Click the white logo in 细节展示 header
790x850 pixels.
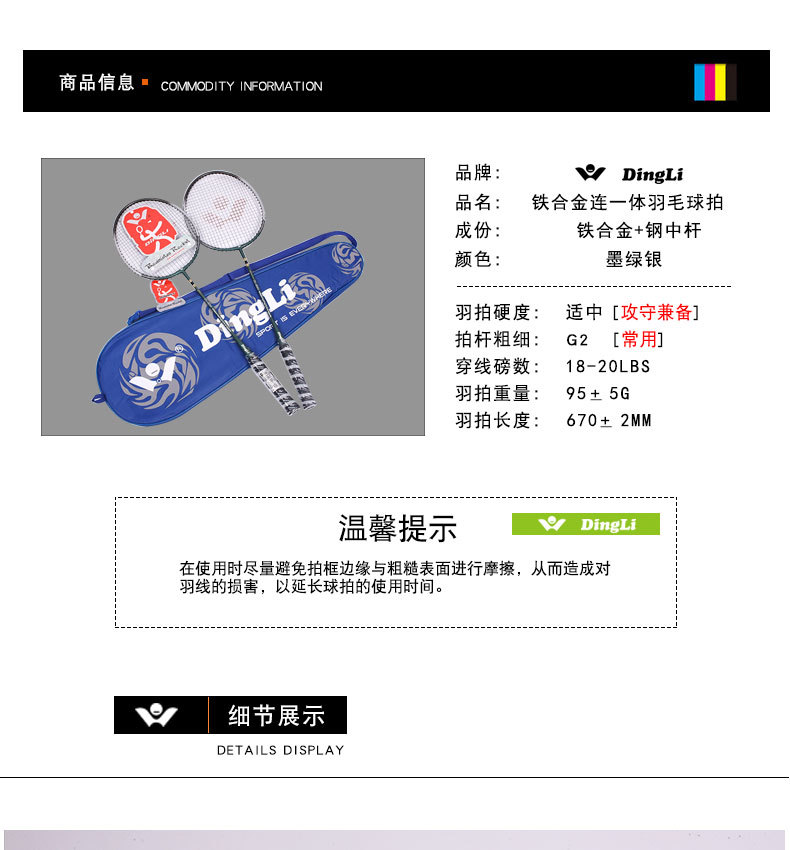pyautogui.click(x=156, y=714)
